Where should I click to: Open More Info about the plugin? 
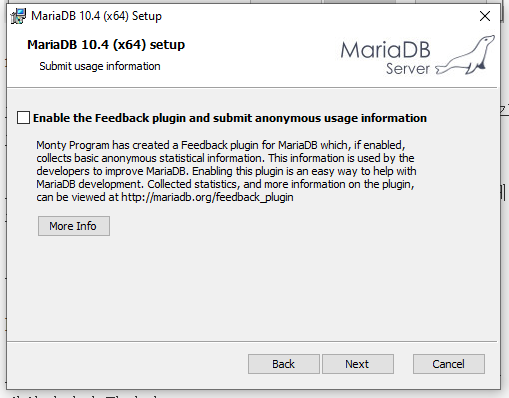tap(74, 226)
